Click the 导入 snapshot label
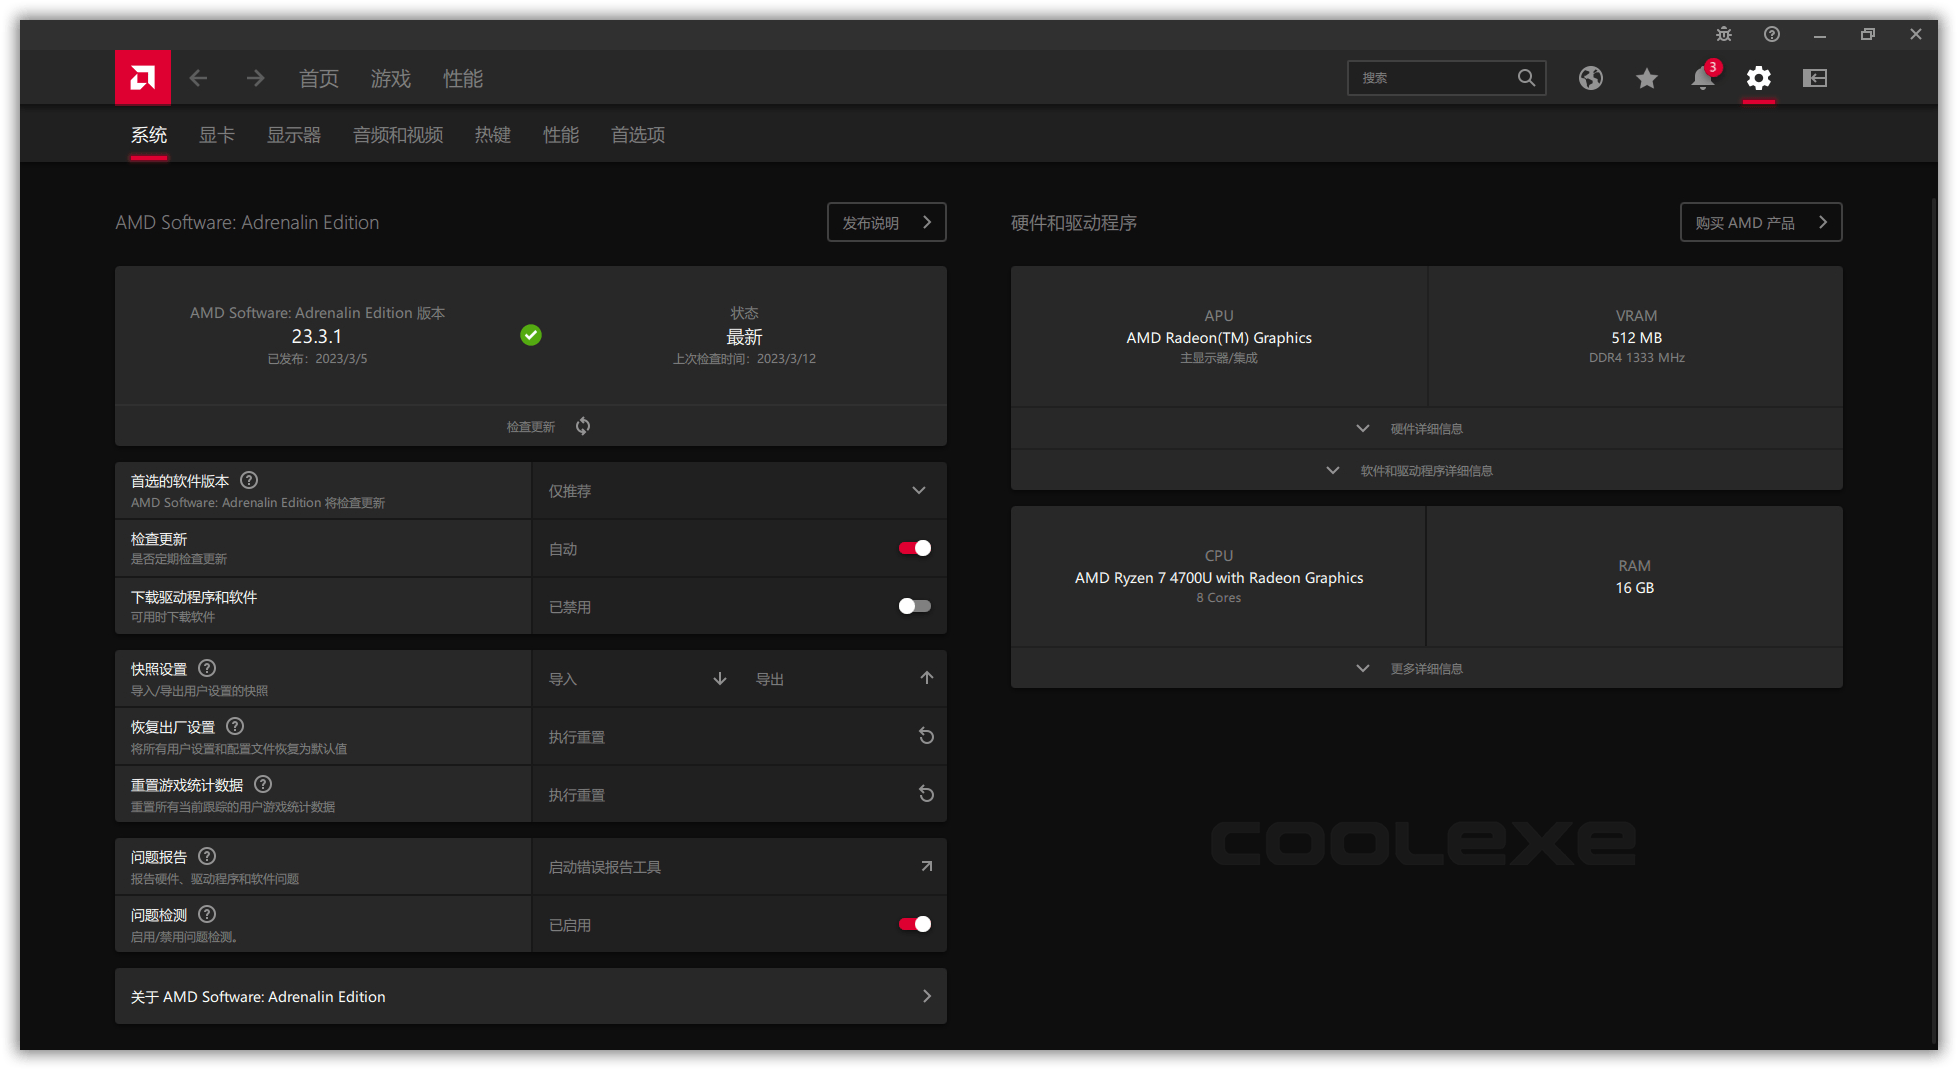 click(563, 679)
